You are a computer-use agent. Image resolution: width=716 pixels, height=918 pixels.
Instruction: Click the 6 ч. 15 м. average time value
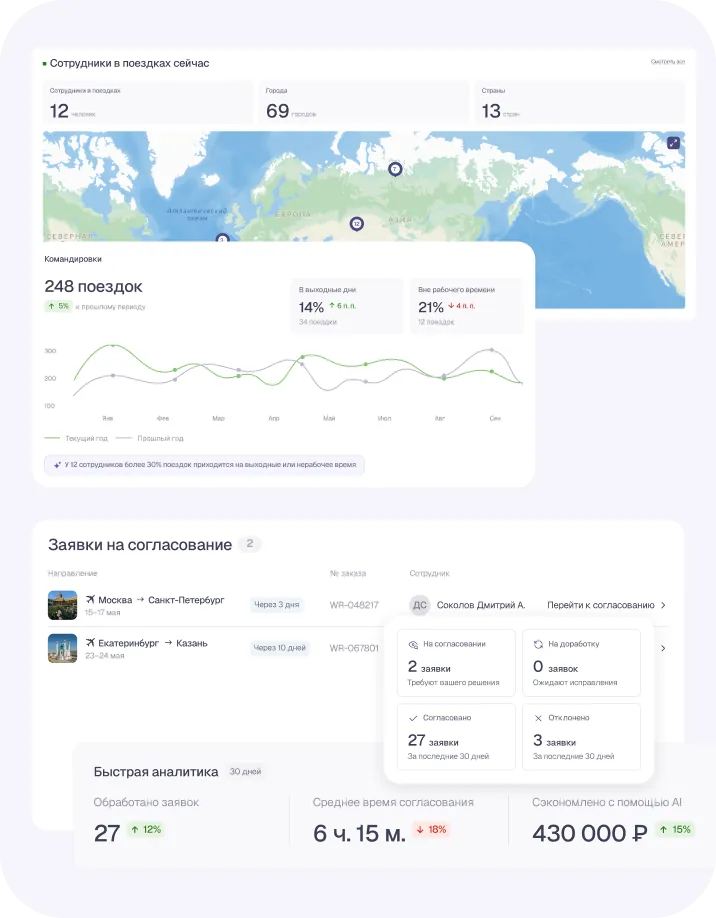[x=359, y=833]
